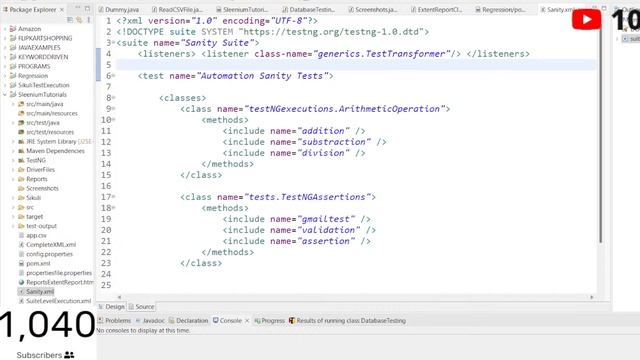Click the SuiteLevelExecution.xml file icon
The image size is (640, 360).
point(21,301)
